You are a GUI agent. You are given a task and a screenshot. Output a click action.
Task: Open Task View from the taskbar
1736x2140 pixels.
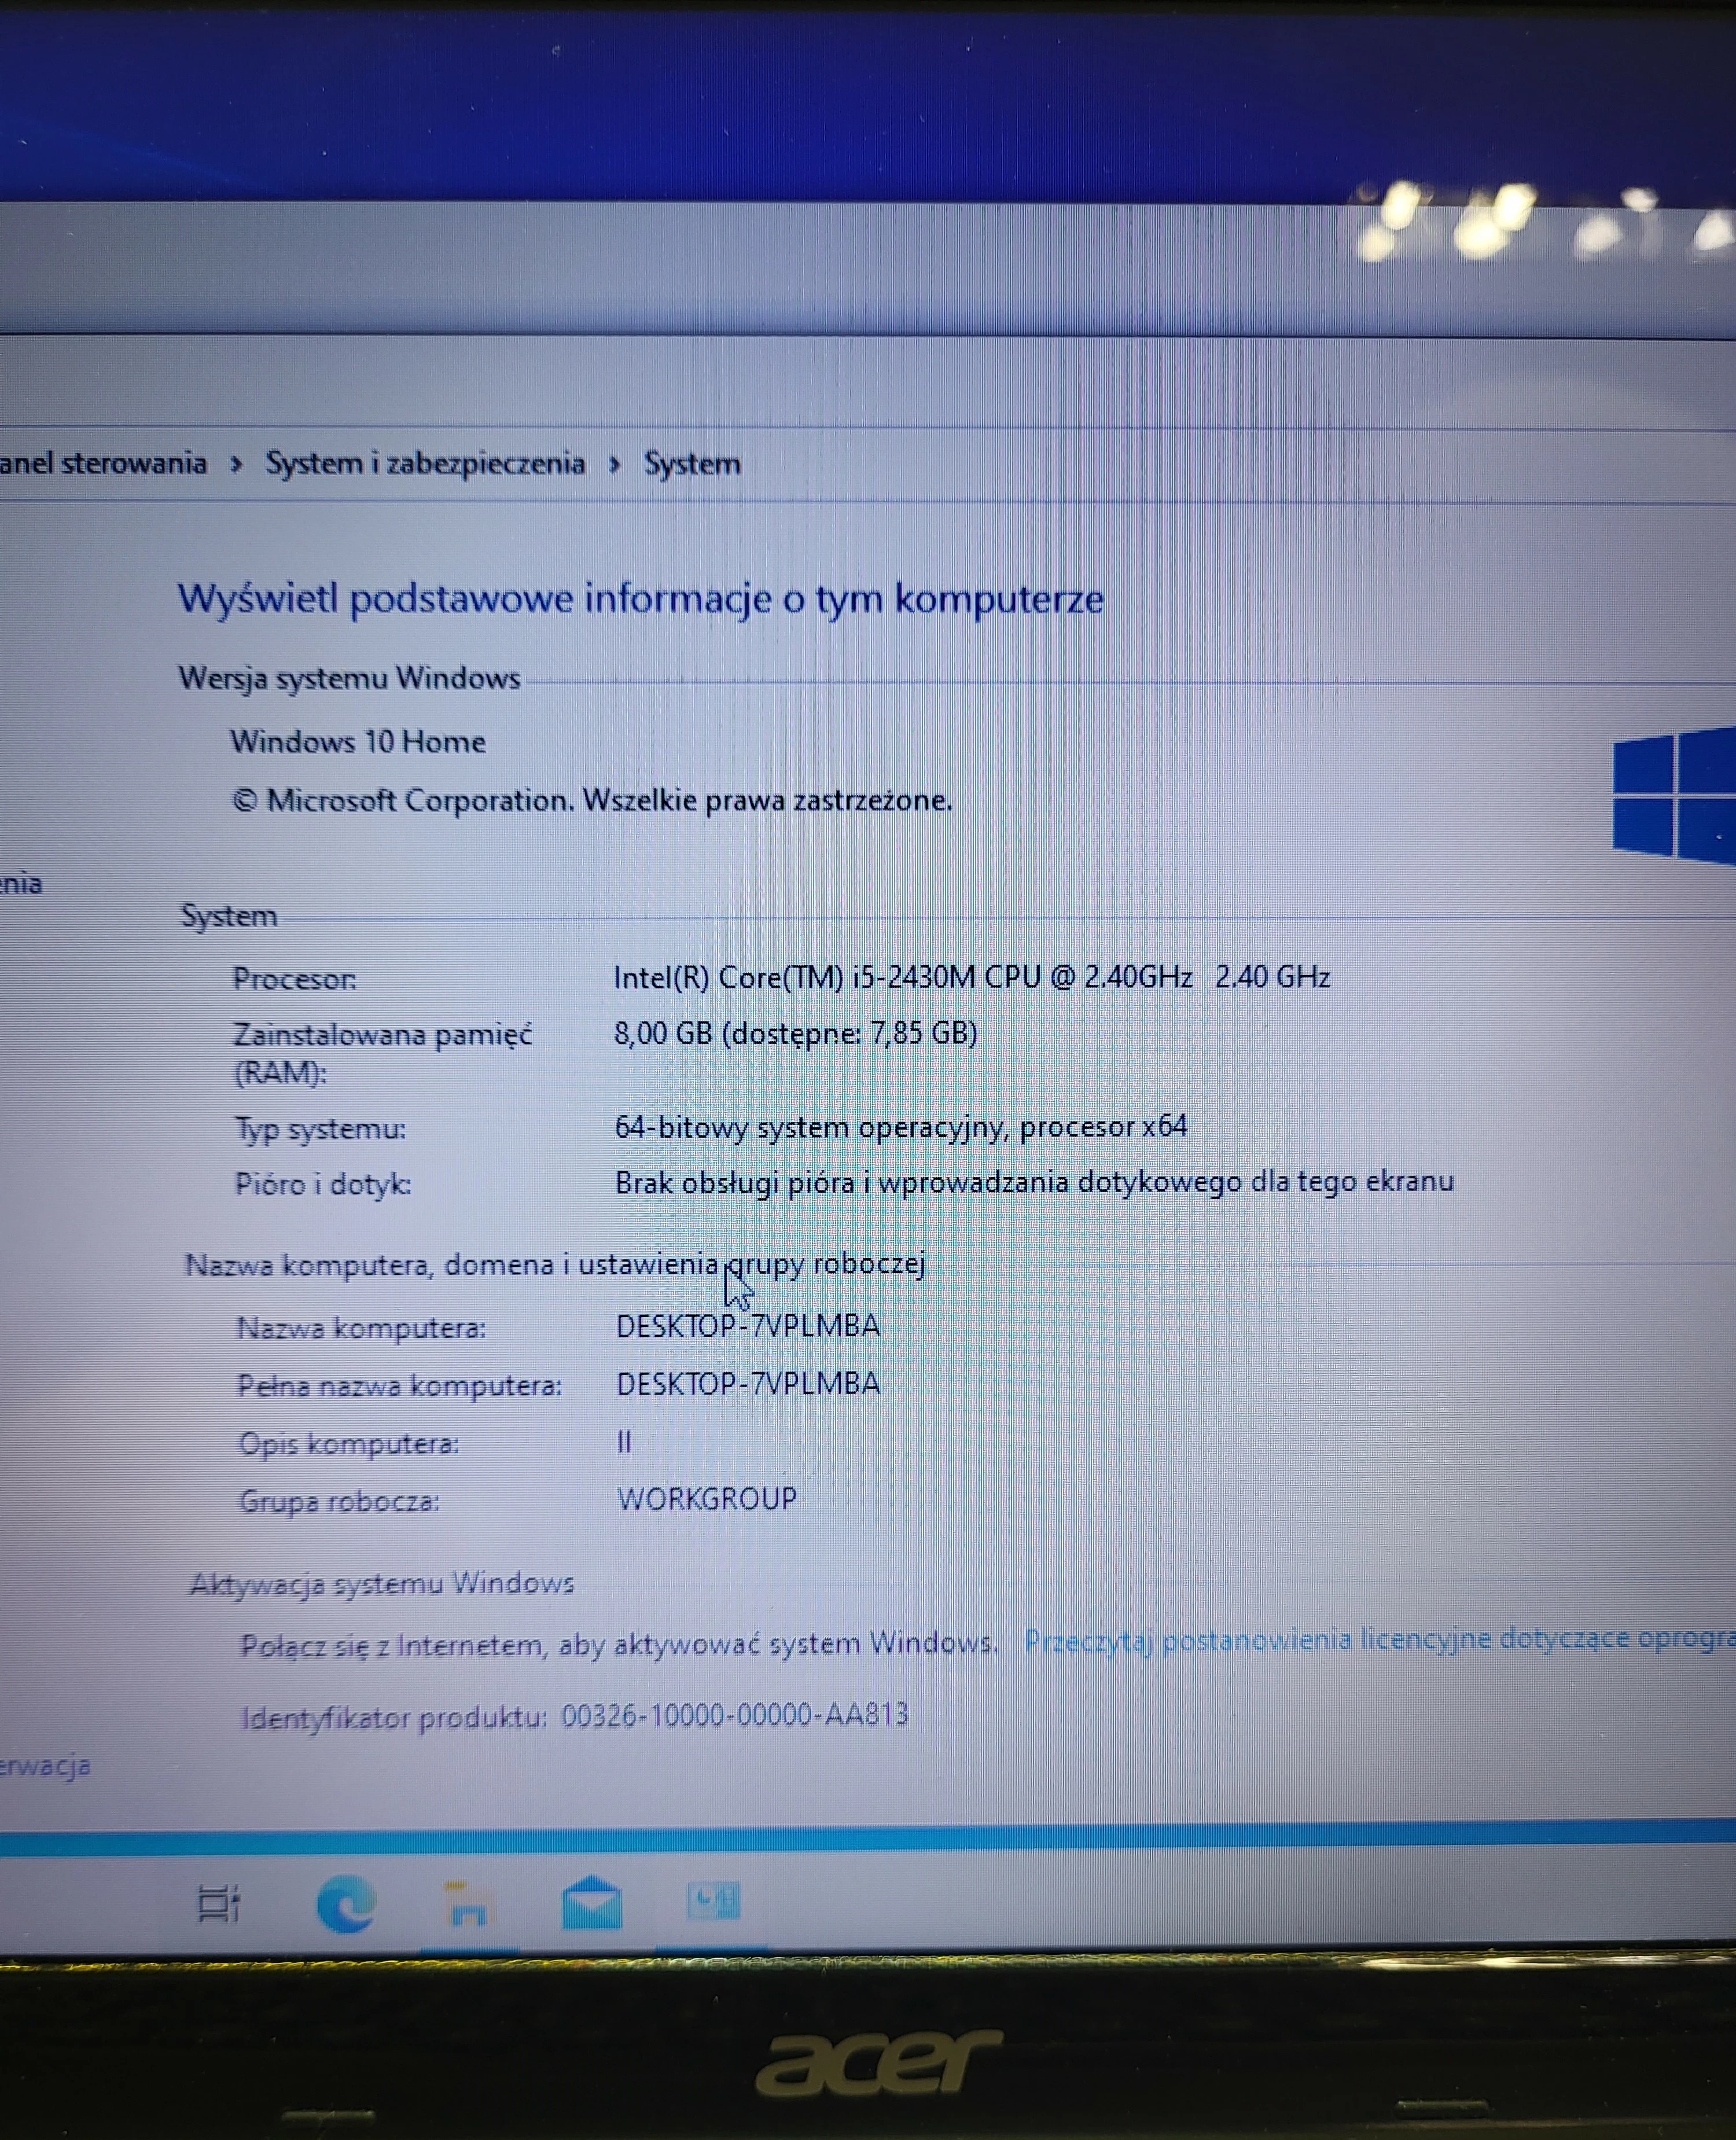pos(219,1903)
